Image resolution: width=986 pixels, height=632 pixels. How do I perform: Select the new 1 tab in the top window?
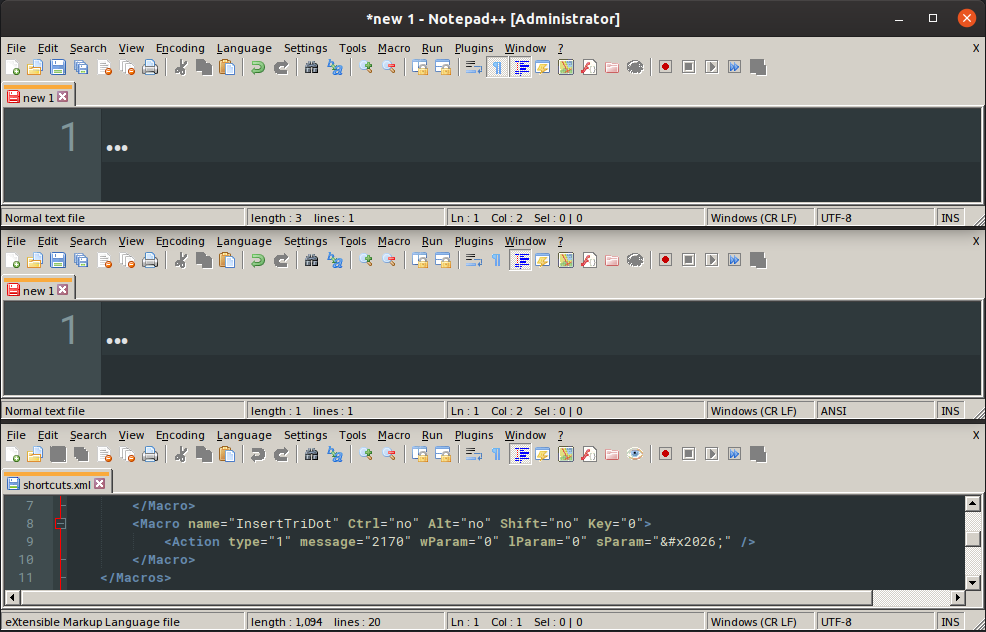[39, 97]
